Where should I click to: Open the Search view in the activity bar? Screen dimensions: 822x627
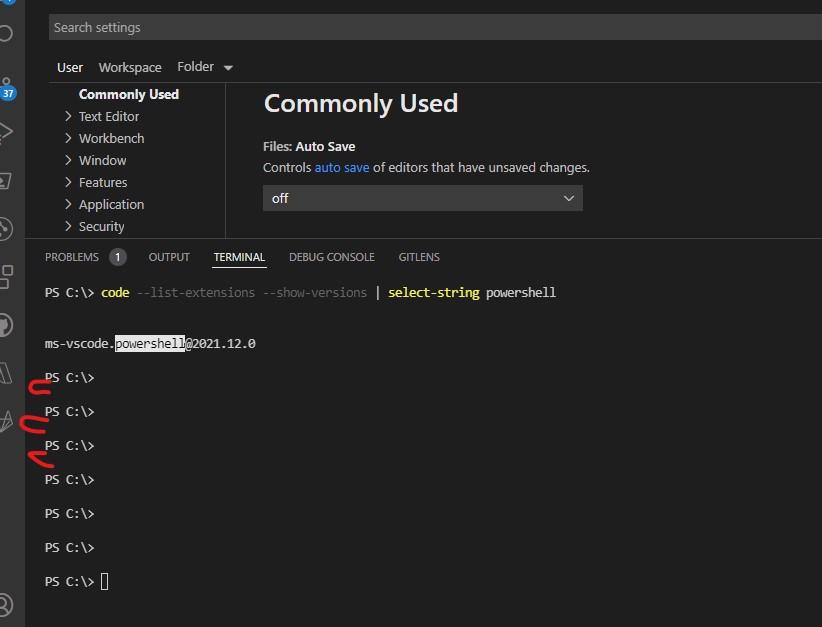pyautogui.click(x=5, y=33)
